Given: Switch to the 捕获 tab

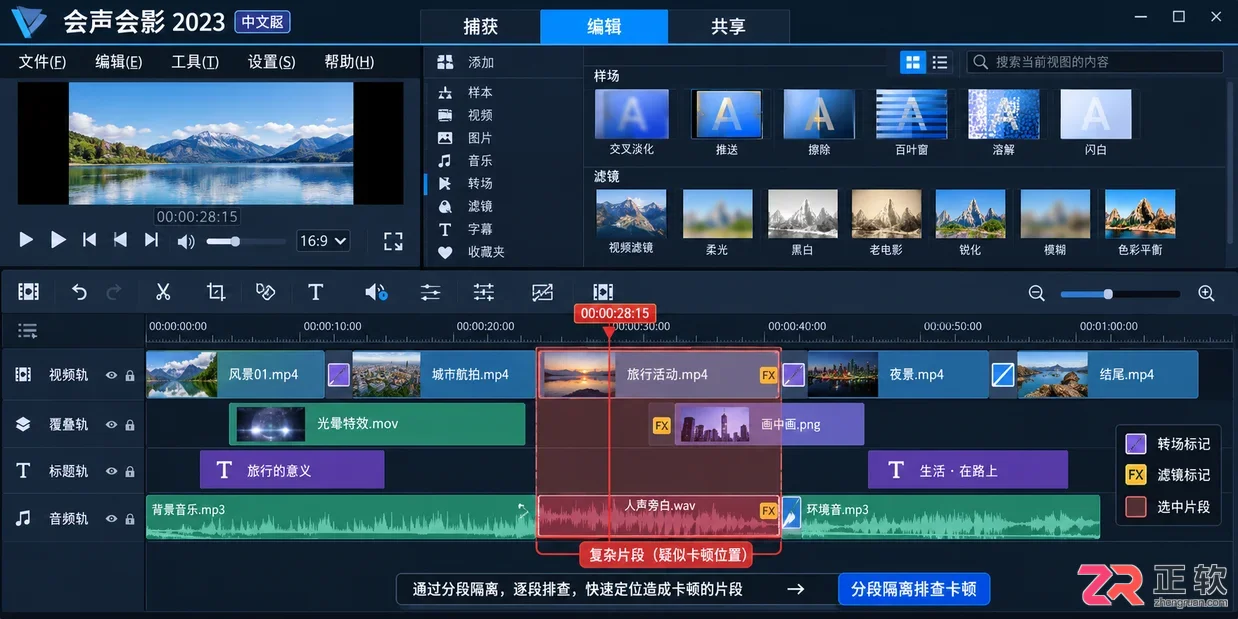Looking at the screenshot, I should coord(480,27).
